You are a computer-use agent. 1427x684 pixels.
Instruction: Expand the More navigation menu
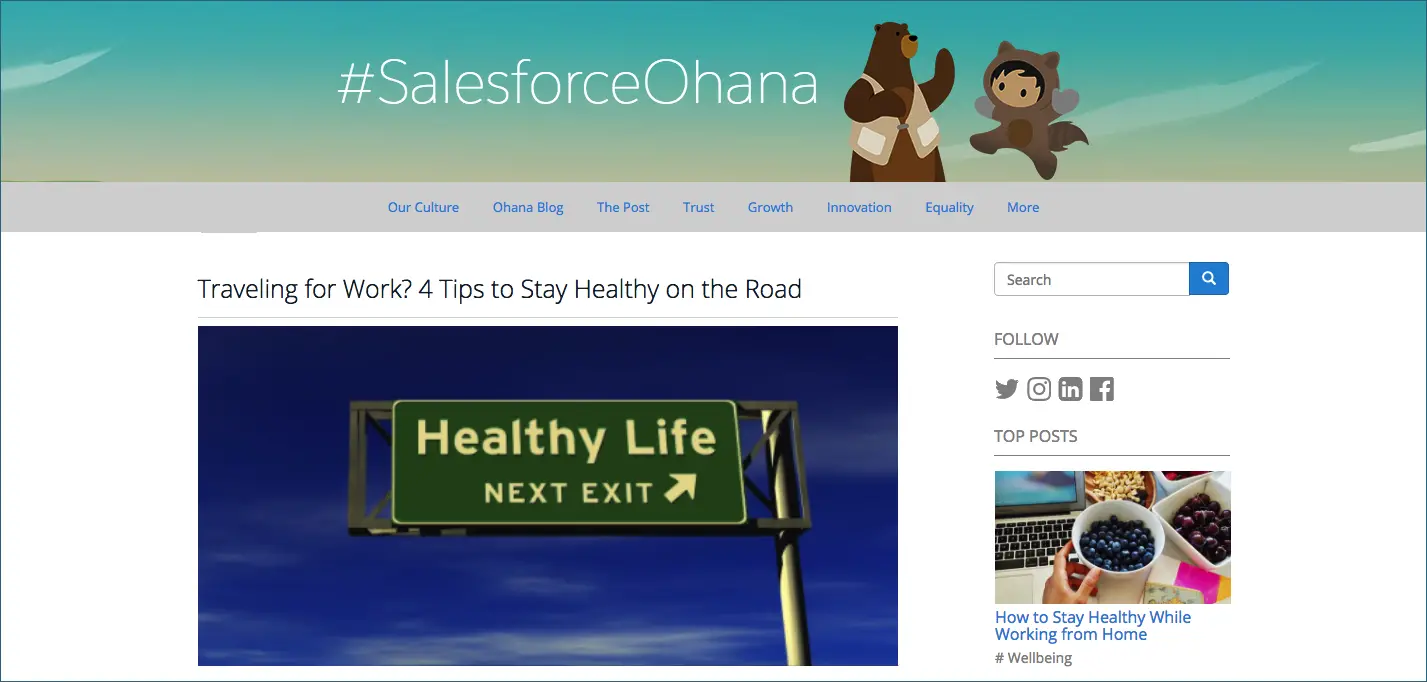(1023, 207)
